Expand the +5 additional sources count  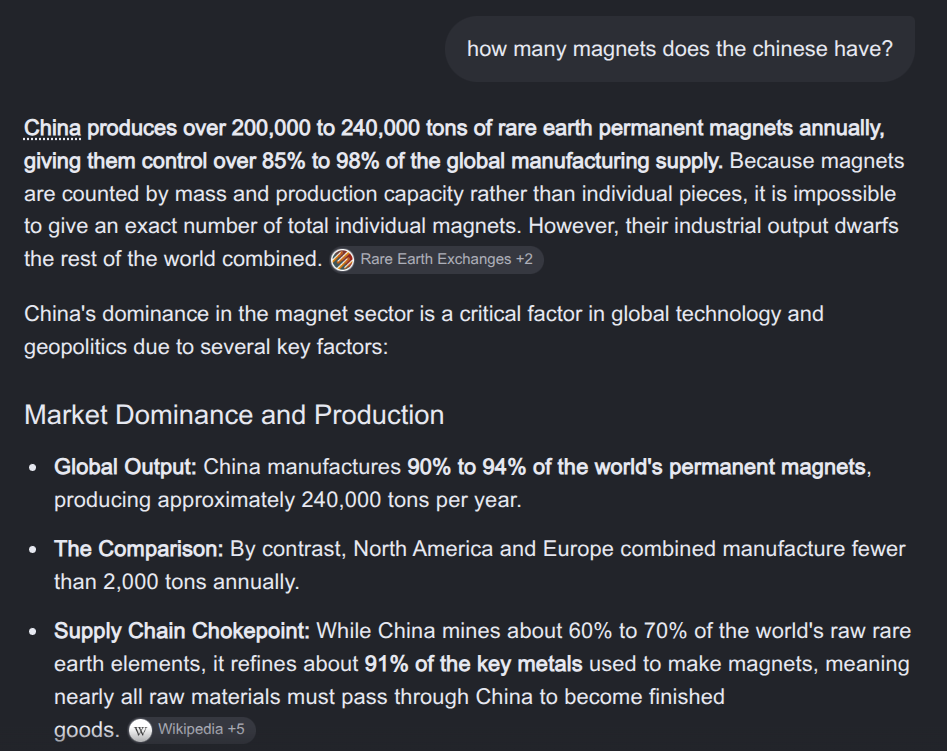click(x=236, y=729)
